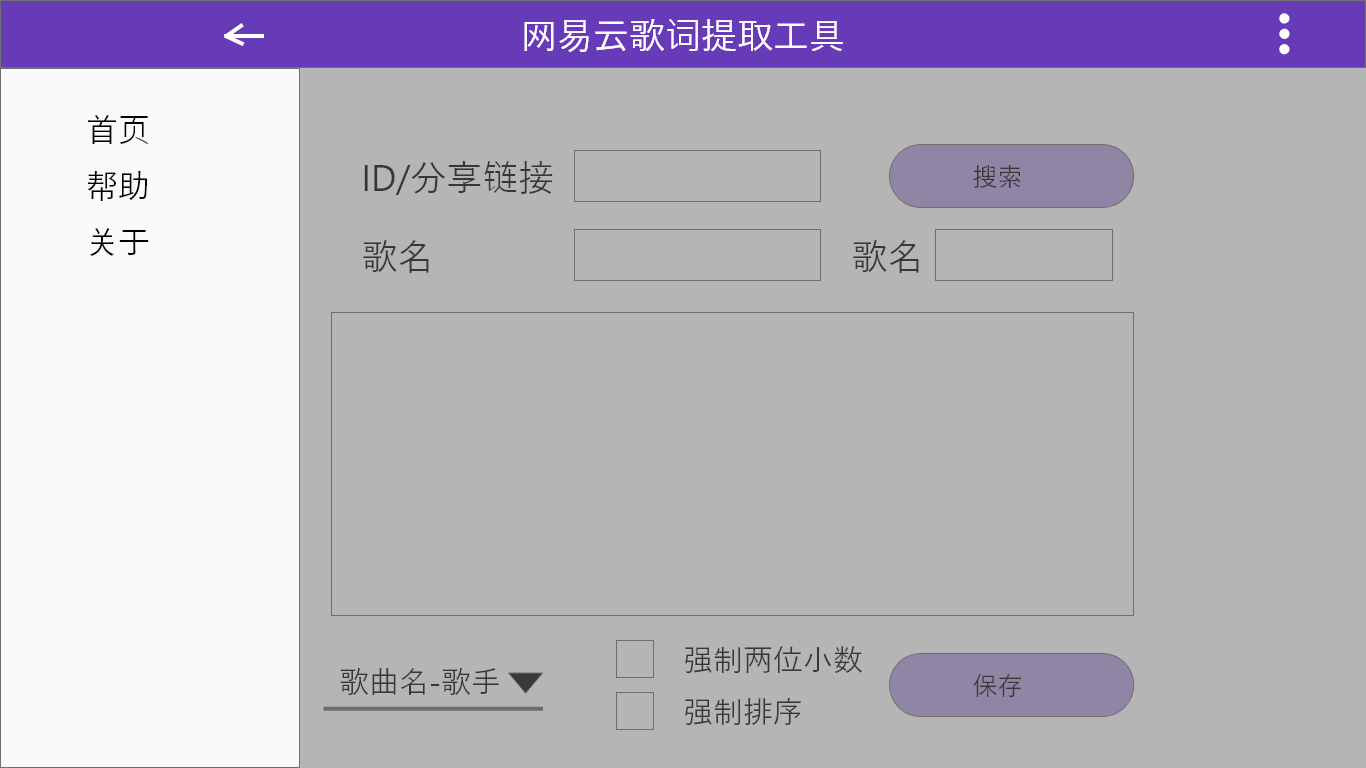Toggle the 强制排序 checkbox
Screen dimensions: 1366x768
click(x=635, y=711)
